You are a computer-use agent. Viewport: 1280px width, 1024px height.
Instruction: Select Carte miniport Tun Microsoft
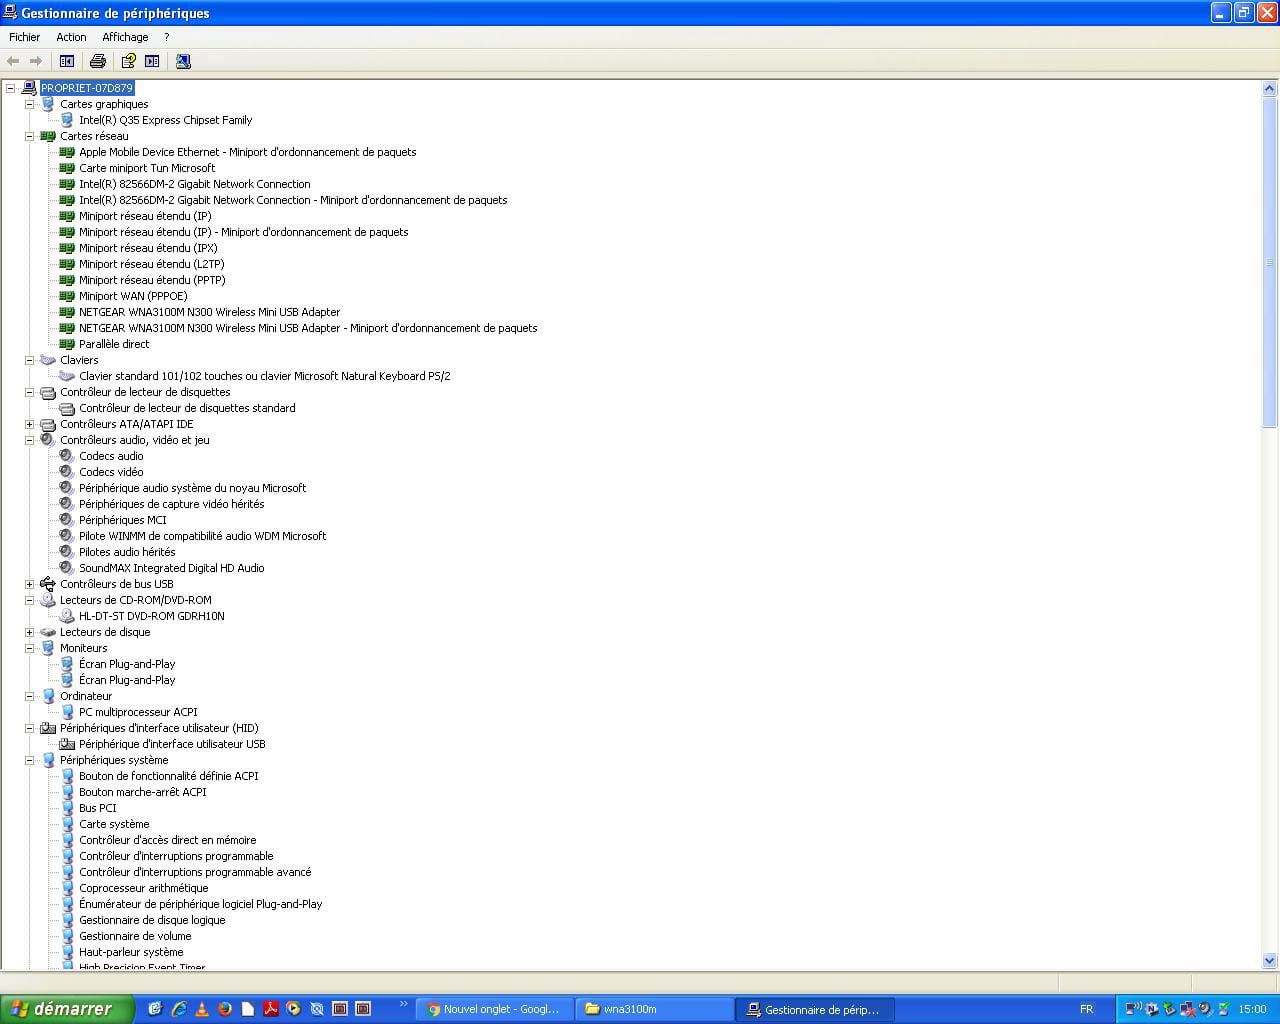tap(147, 168)
